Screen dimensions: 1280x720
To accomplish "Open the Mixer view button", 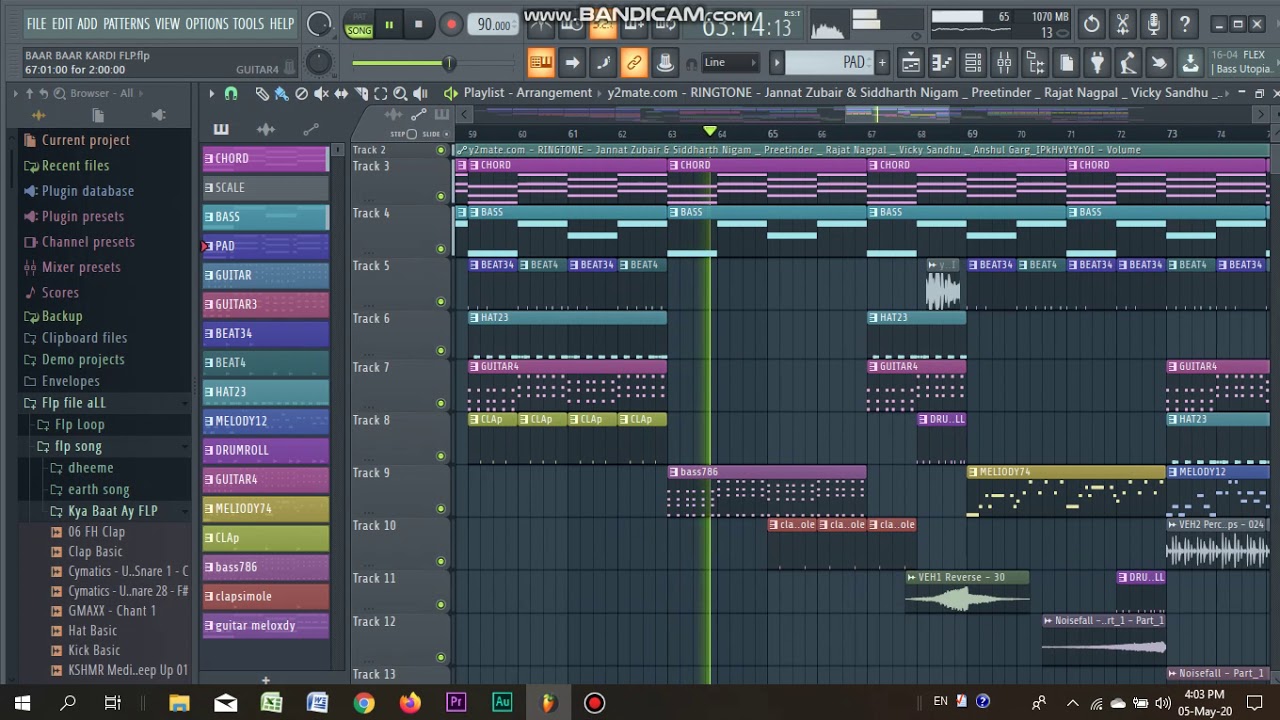I will [1004, 63].
